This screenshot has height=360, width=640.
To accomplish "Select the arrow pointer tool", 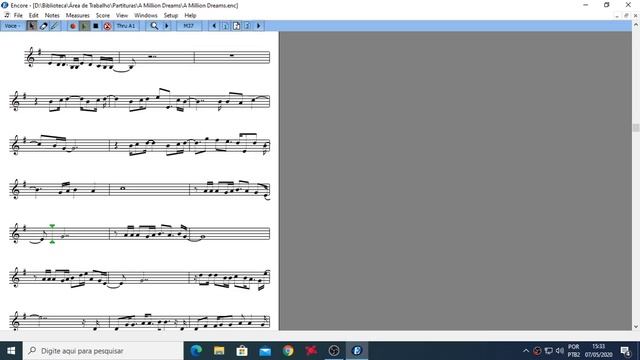I will [31, 26].
